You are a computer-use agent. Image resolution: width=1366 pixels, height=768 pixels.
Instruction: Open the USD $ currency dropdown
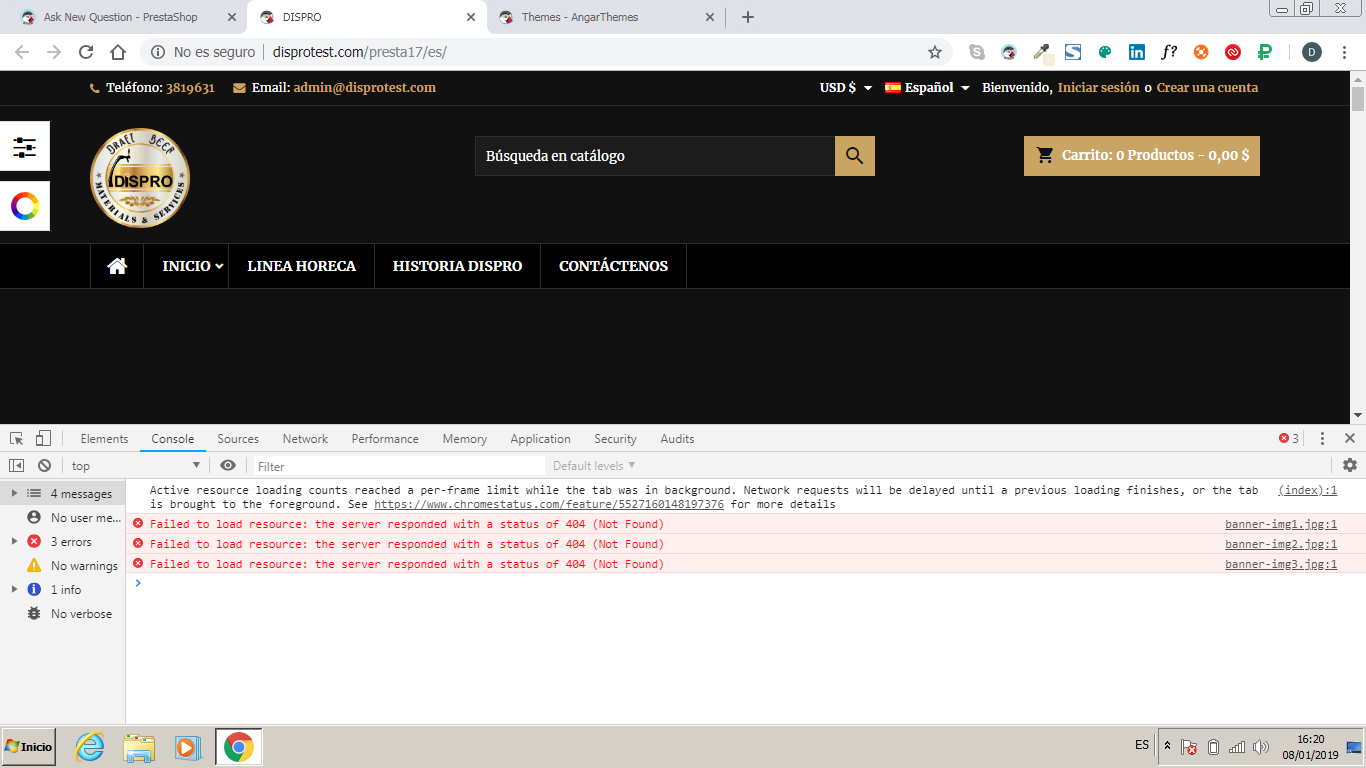pyautogui.click(x=846, y=88)
